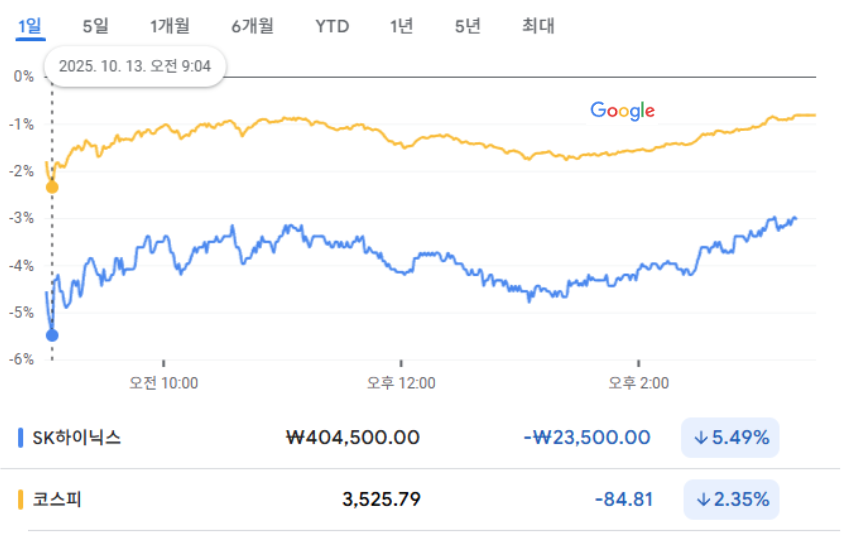Viewport: 848px width, 539px height.
Task: Click the blue SK하이닉스 color indicator
Action: [x=21, y=438]
